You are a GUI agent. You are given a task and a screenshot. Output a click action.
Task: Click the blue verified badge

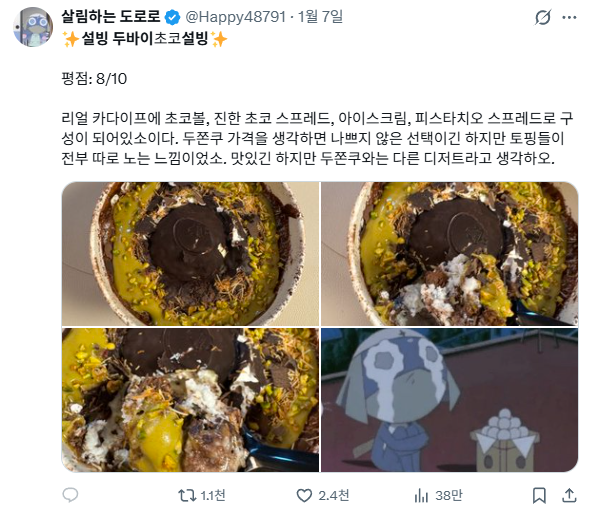point(173,17)
